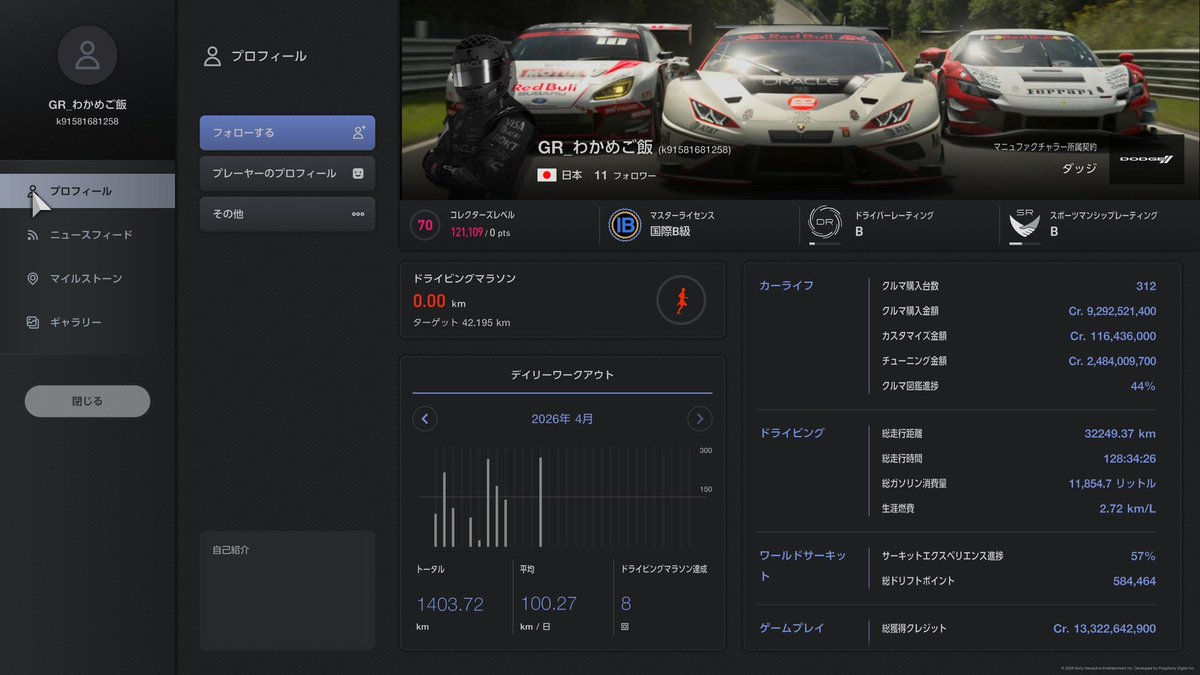Click the ゲームプレイ section label
Screen dimensions: 1200x675
(792, 628)
